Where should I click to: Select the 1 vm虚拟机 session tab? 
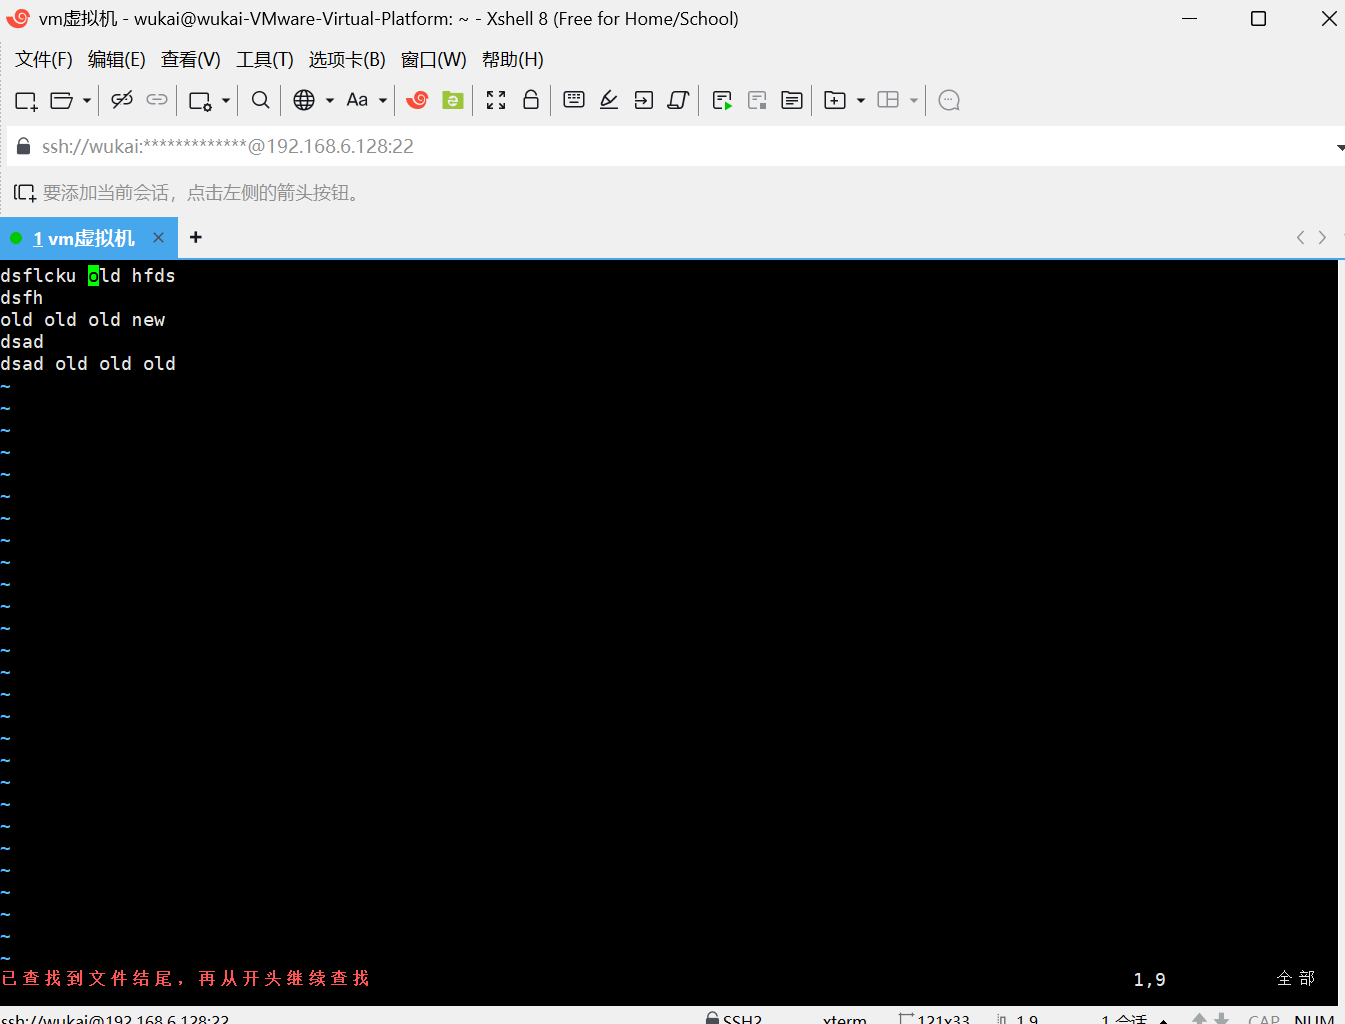84,238
